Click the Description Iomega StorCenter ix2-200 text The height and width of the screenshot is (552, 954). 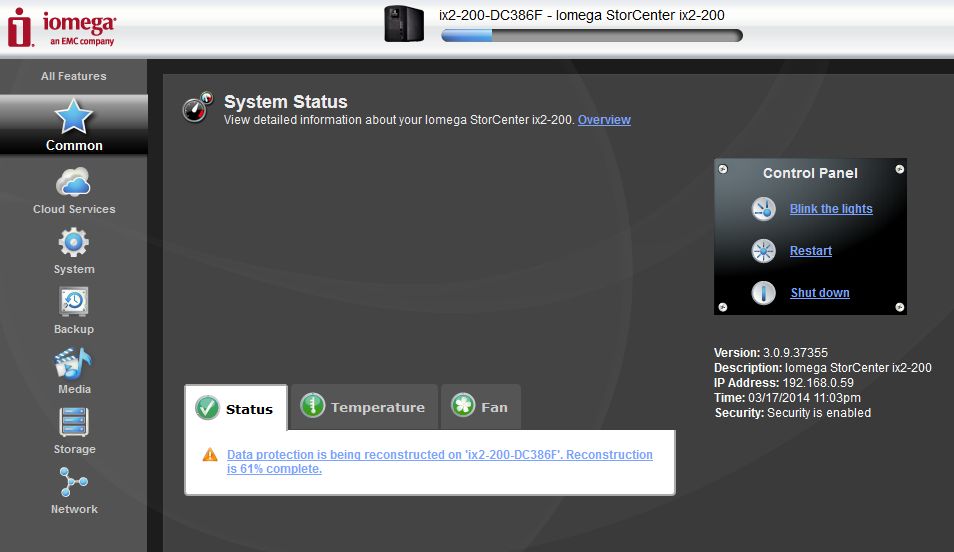pos(823,368)
